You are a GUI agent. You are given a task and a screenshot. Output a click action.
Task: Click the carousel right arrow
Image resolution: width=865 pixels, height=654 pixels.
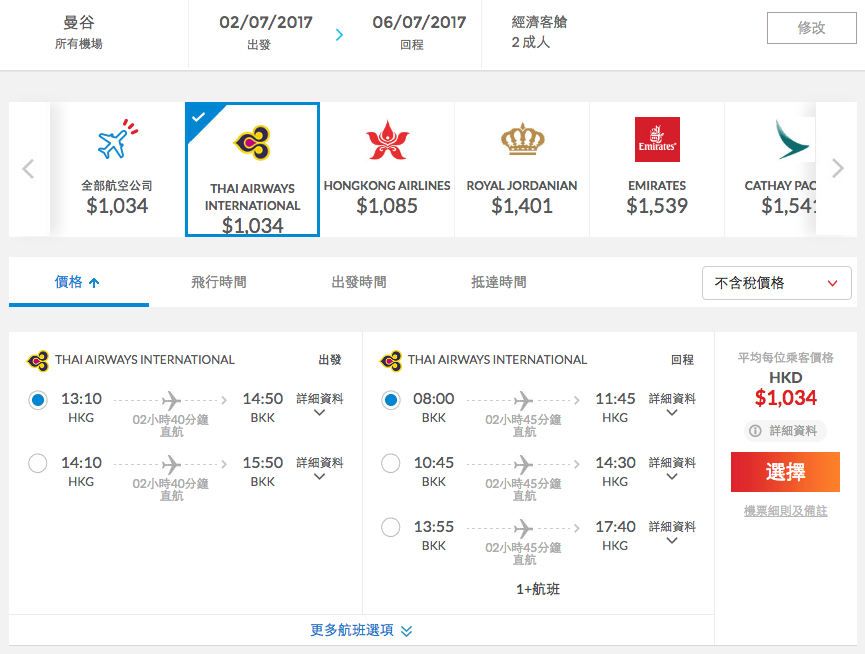837,168
